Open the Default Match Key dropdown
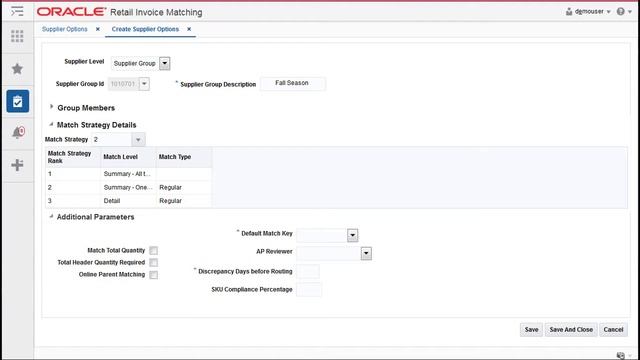The width and height of the screenshot is (640, 360). coord(352,235)
